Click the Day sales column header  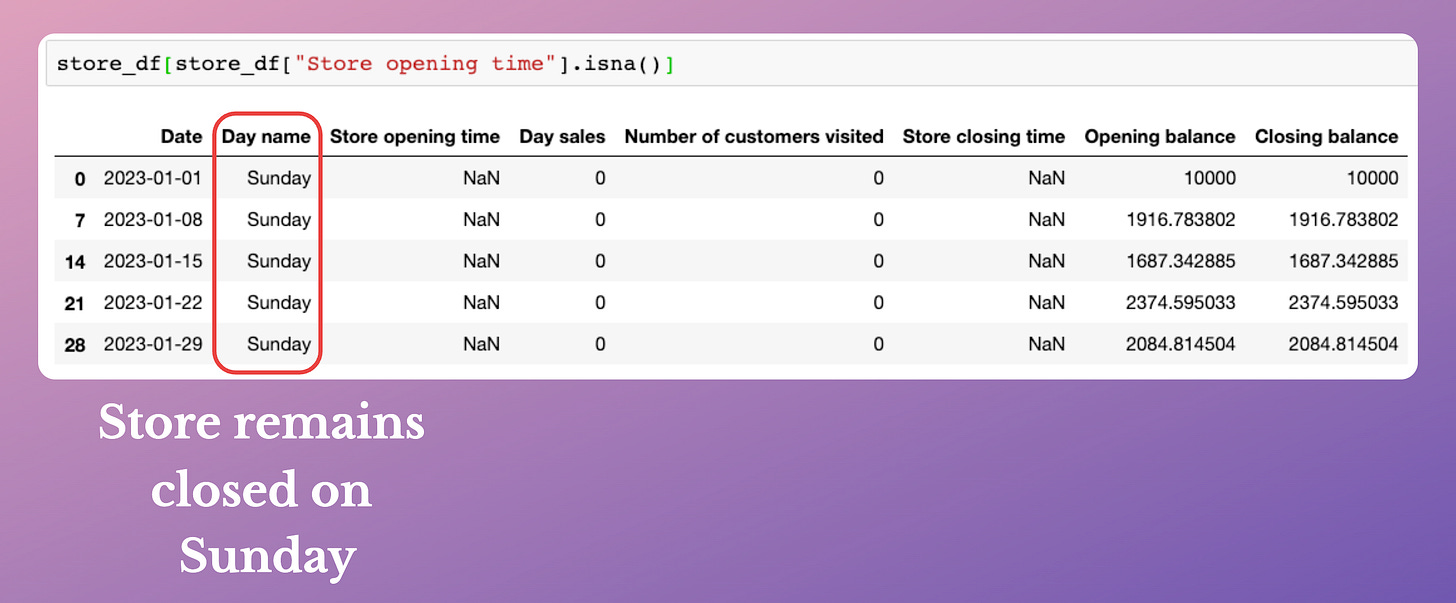click(x=562, y=136)
